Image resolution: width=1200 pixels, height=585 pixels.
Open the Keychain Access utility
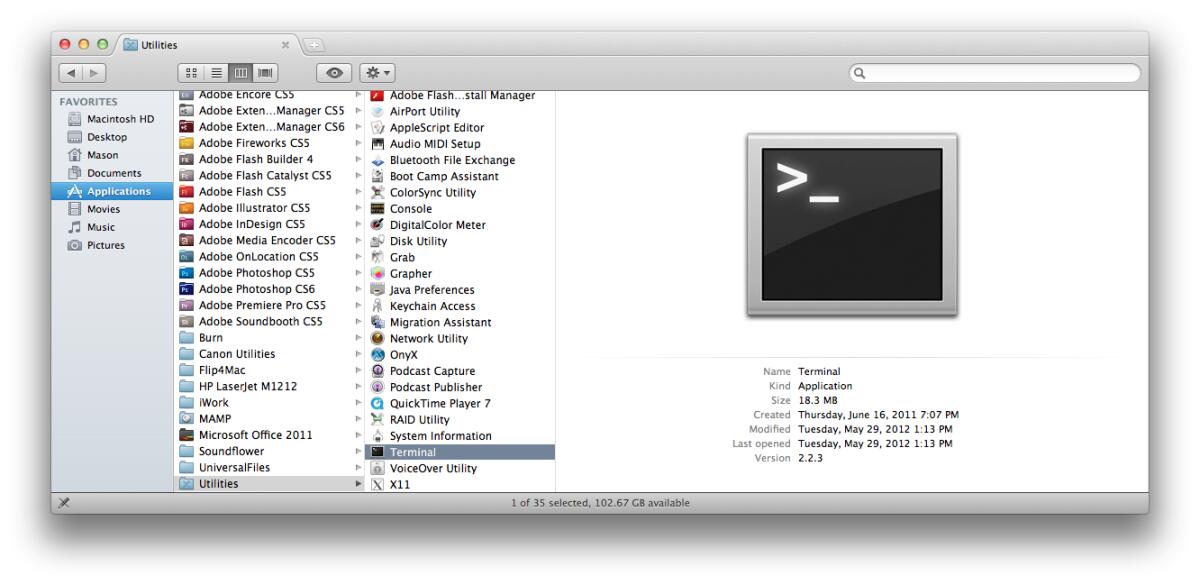432,305
